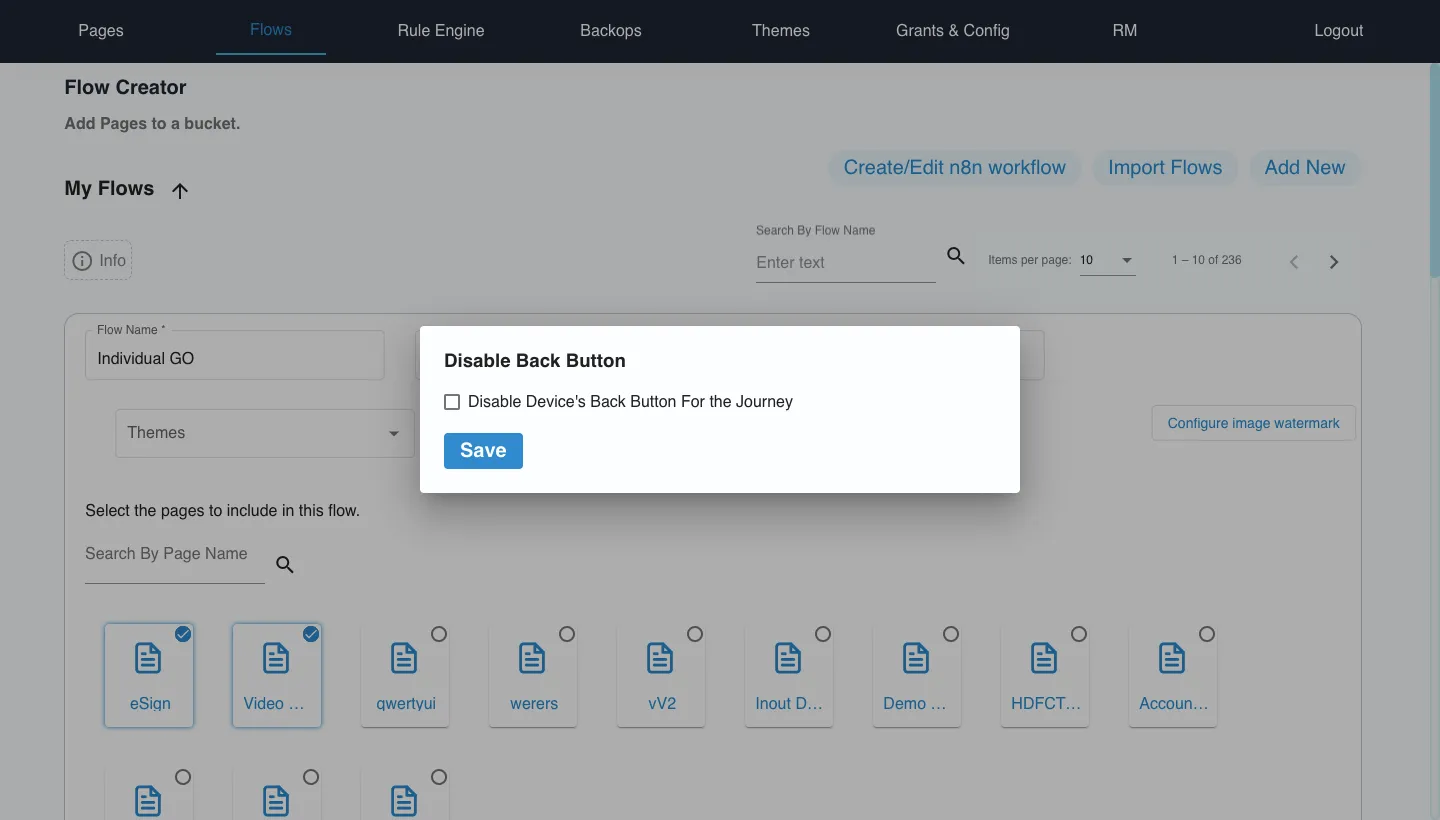Open the Items per page dropdown

pos(1108,260)
